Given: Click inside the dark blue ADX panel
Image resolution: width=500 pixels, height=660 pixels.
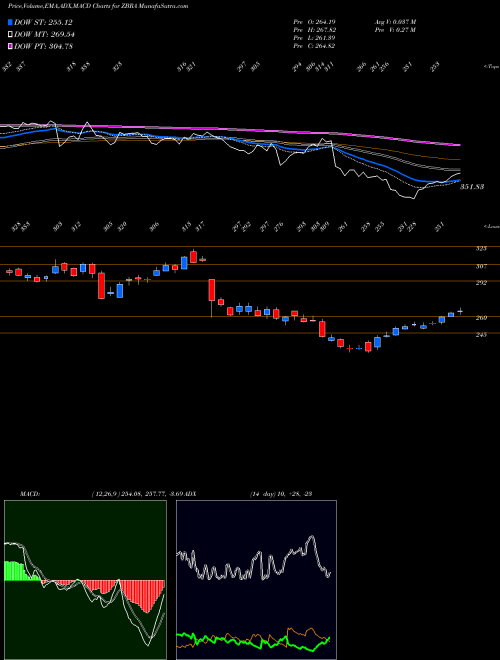Looking at the screenshot, I should [x=256, y=580].
